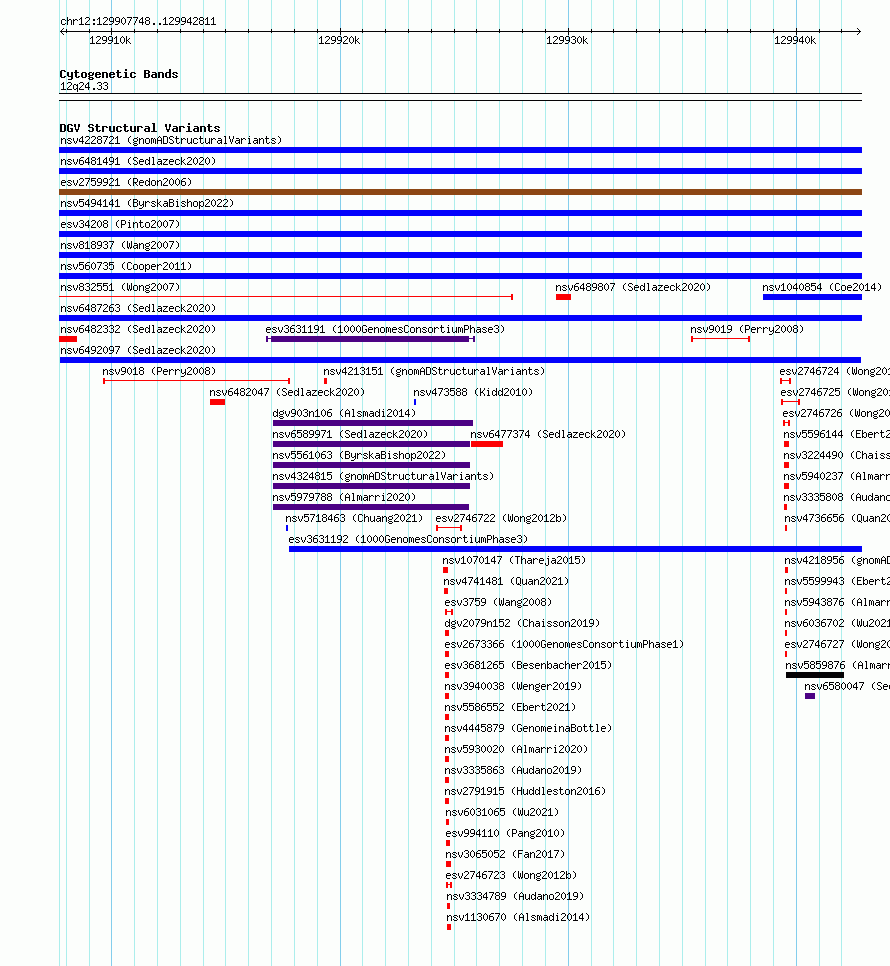Screen dimensions: 890x966
Task: Click the black nsv5859876 variant bar
Action: [815, 675]
